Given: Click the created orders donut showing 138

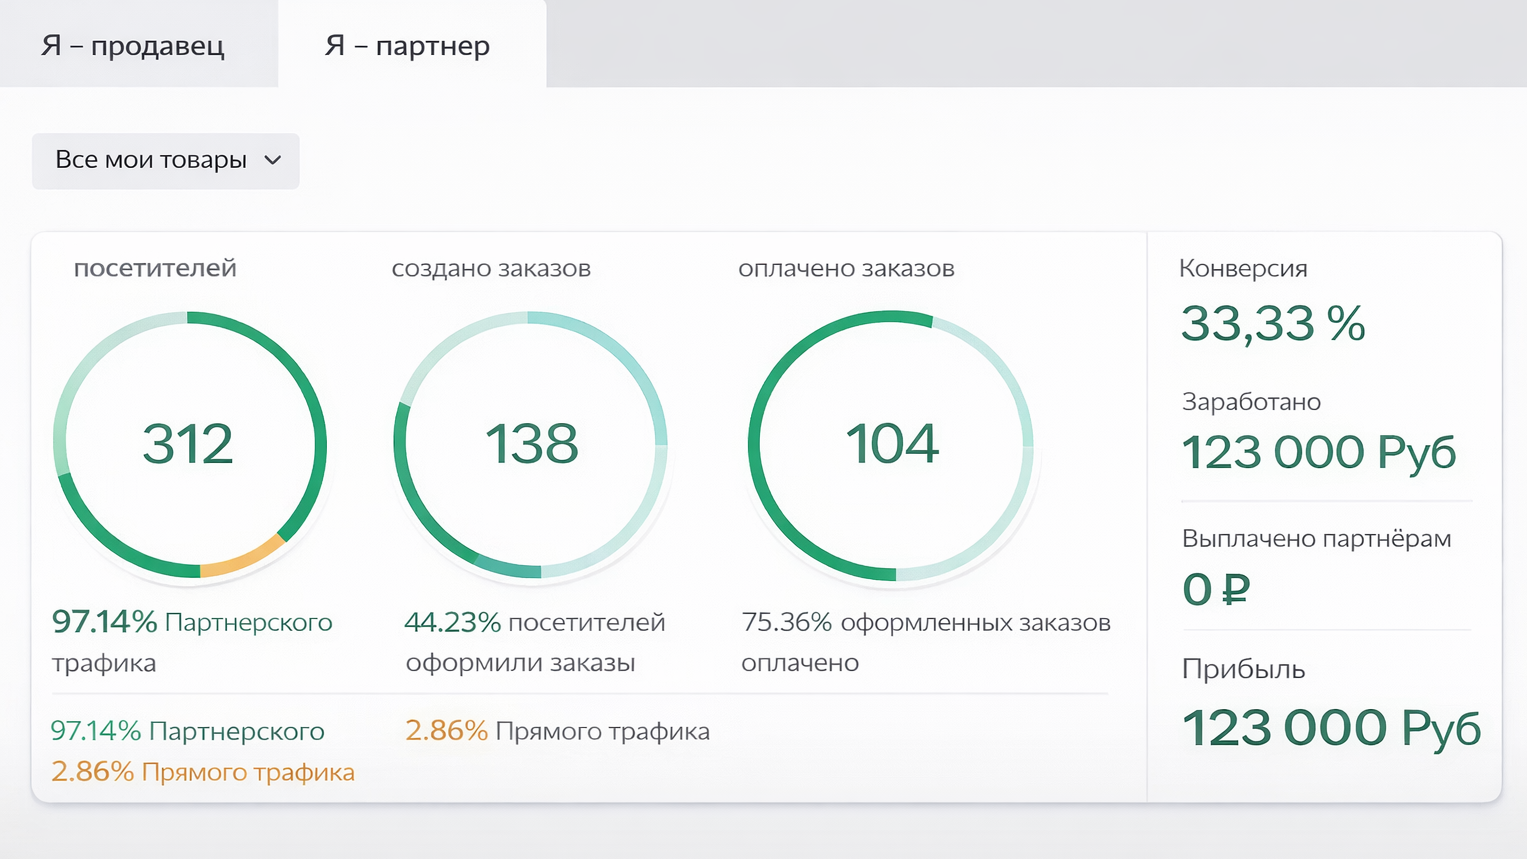Looking at the screenshot, I should pos(531,444).
